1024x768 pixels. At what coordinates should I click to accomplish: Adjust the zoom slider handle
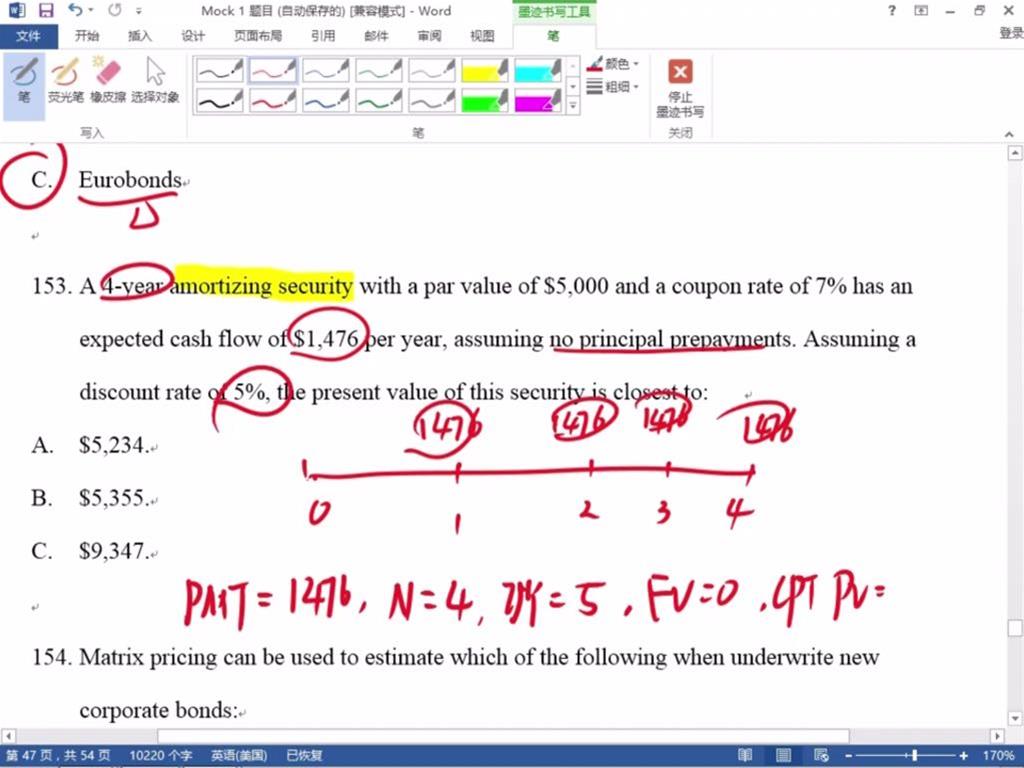click(x=915, y=756)
